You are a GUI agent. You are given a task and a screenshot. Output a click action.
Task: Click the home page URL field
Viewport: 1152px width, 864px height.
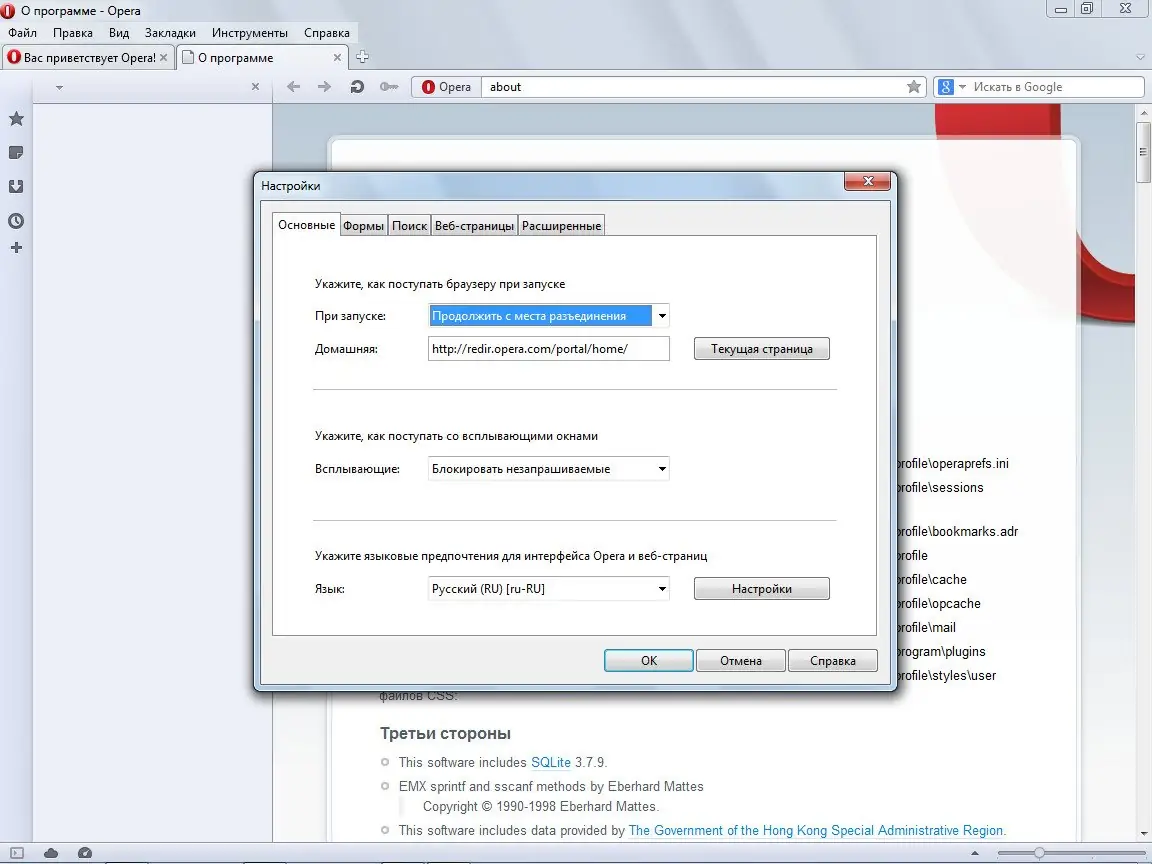(549, 349)
